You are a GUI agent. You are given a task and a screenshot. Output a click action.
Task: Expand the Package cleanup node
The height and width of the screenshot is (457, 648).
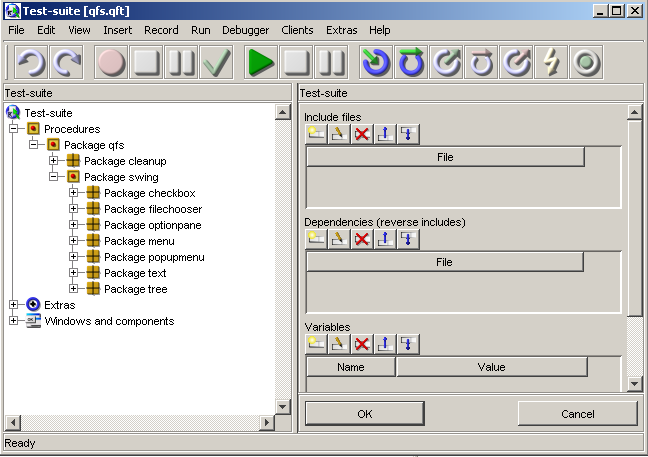pyautogui.click(x=54, y=161)
